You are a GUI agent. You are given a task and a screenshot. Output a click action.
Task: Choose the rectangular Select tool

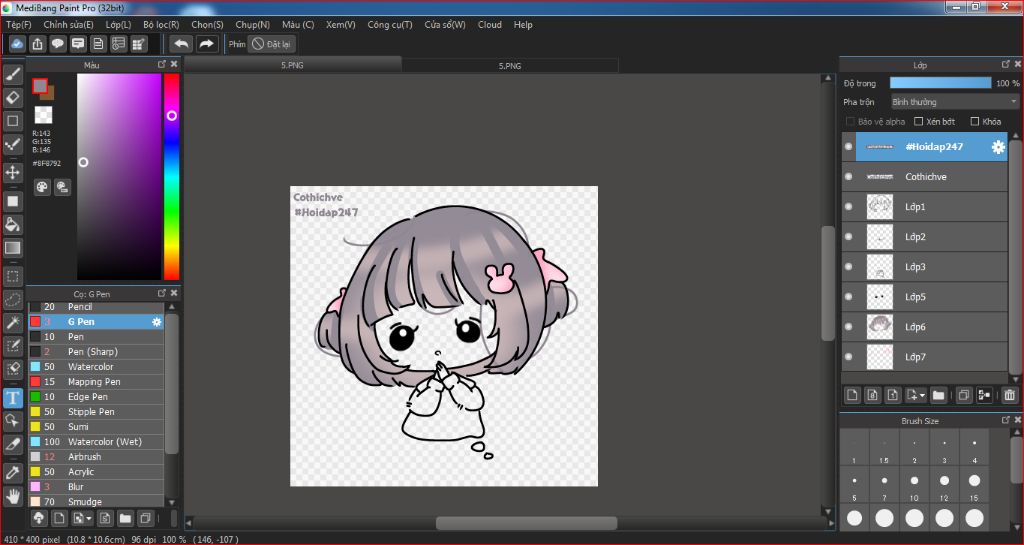(x=12, y=277)
